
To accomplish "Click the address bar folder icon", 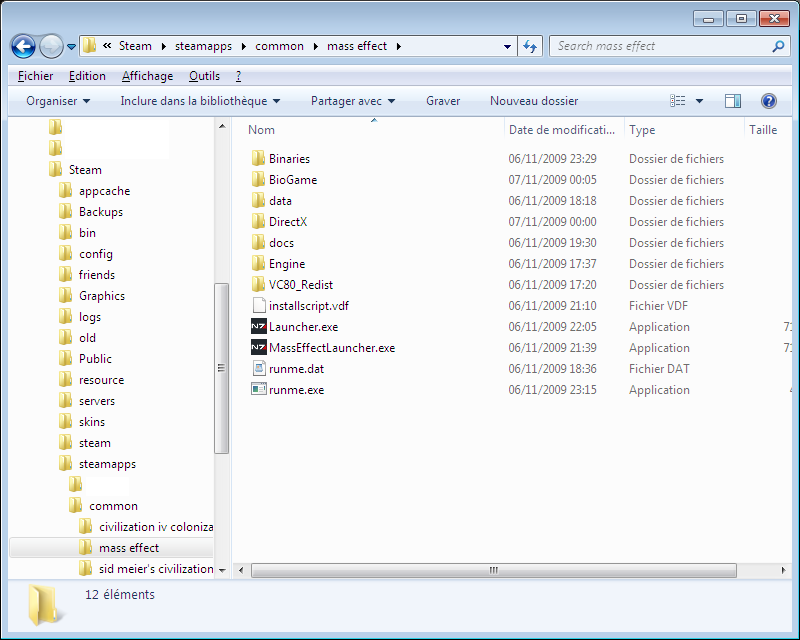I will pos(89,46).
